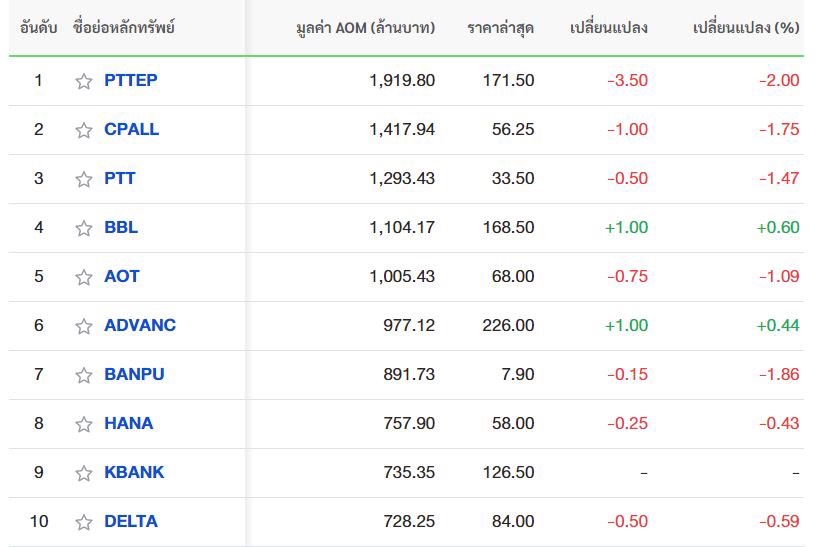Mark ADVANC with its star icon

point(84,326)
